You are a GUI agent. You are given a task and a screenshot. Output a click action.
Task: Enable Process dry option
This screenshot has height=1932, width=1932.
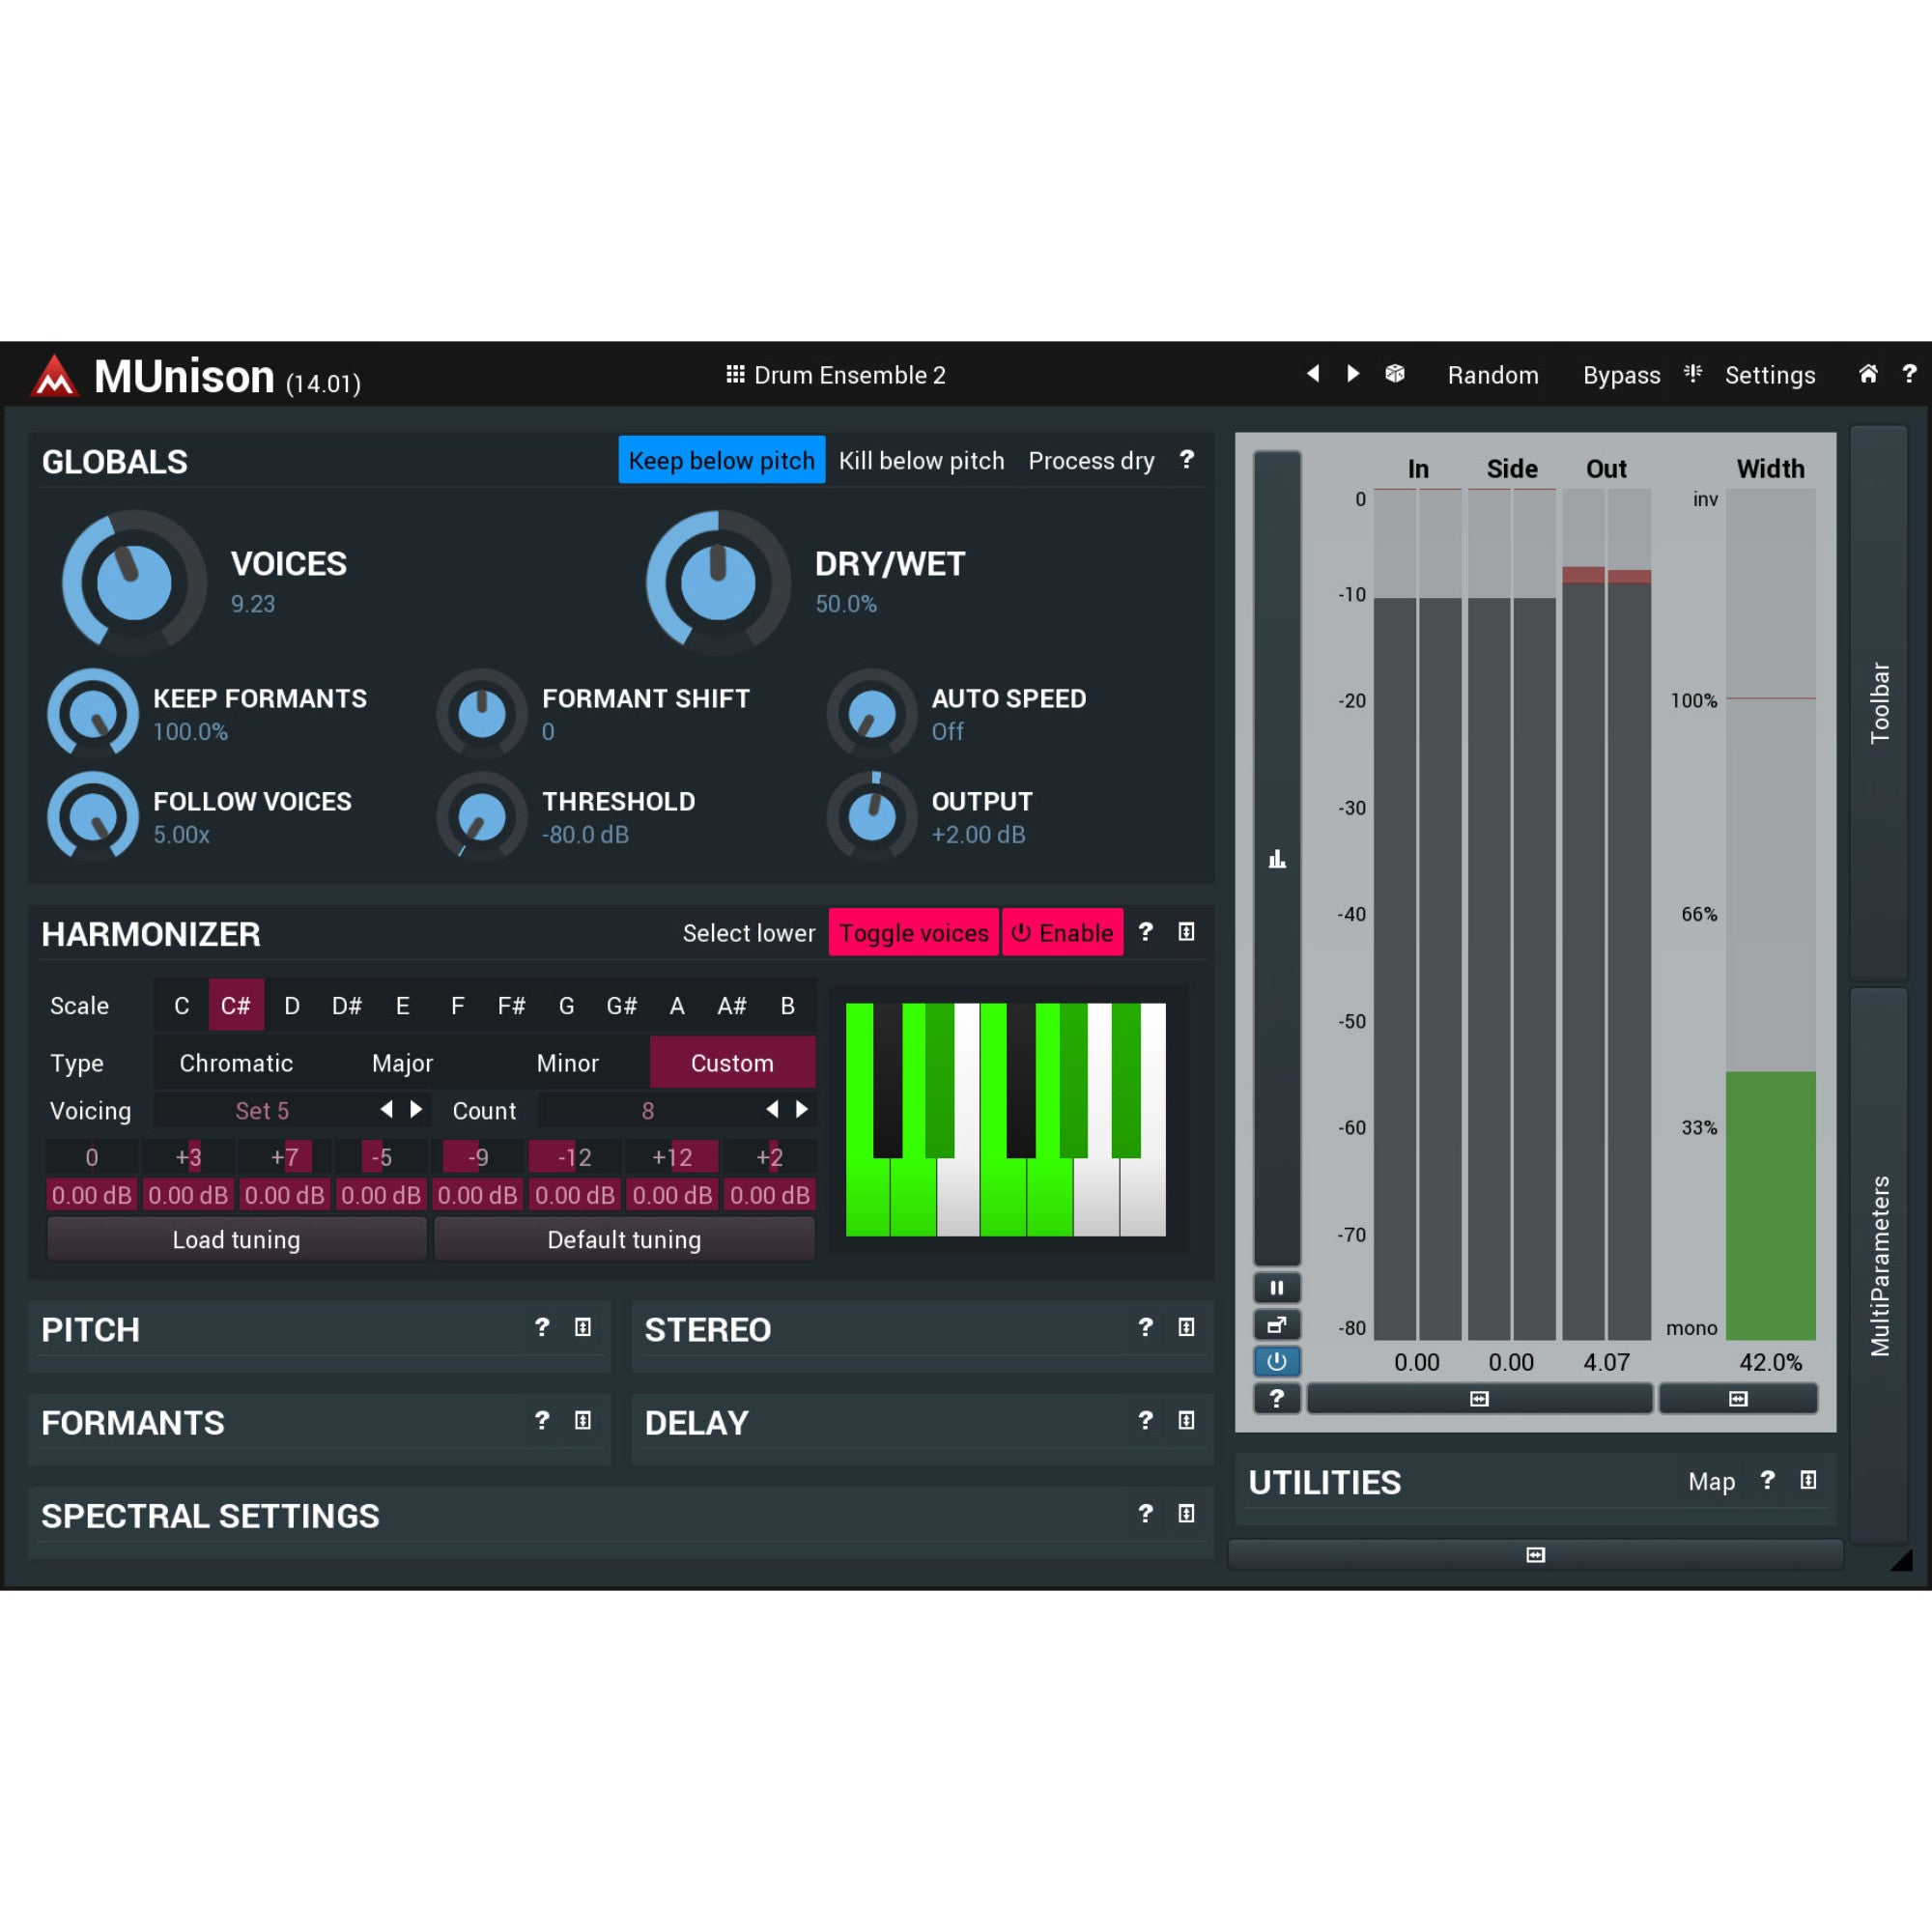(1091, 460)
